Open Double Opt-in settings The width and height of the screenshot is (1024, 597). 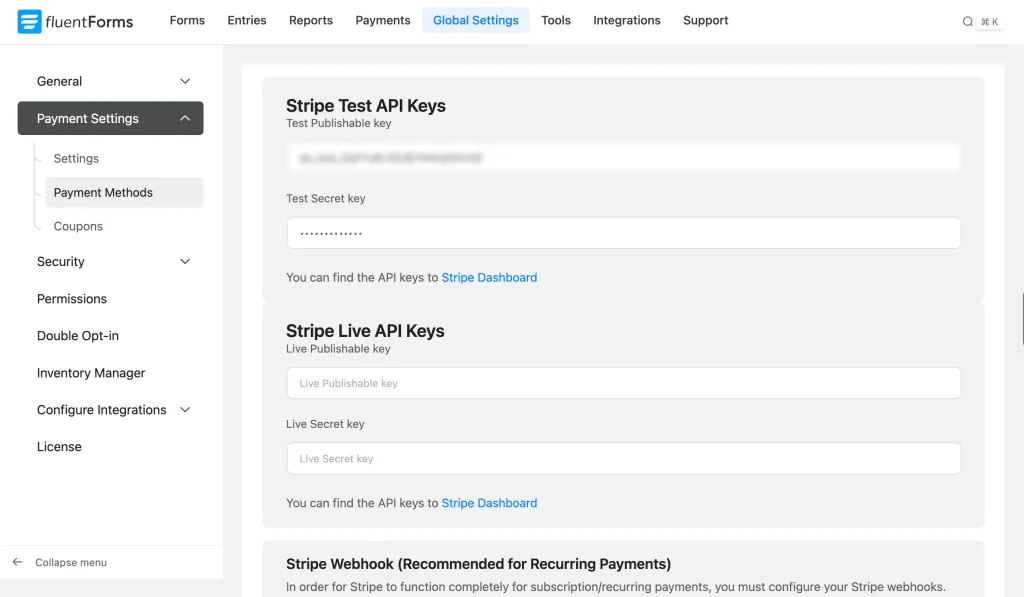click(x=78, y=336)
